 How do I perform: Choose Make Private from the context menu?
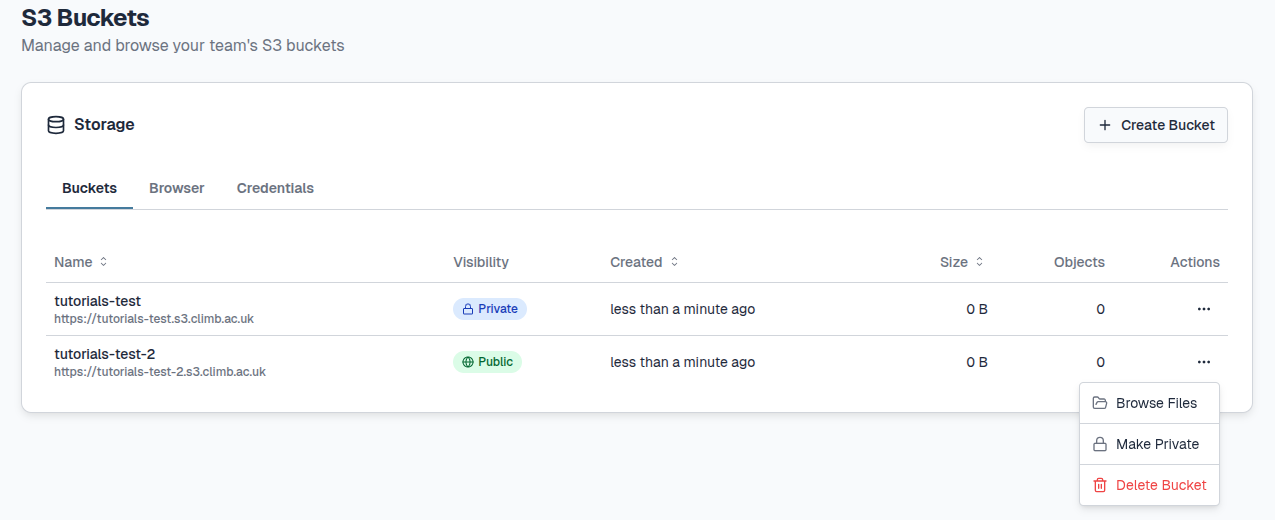pos(1156,444)
